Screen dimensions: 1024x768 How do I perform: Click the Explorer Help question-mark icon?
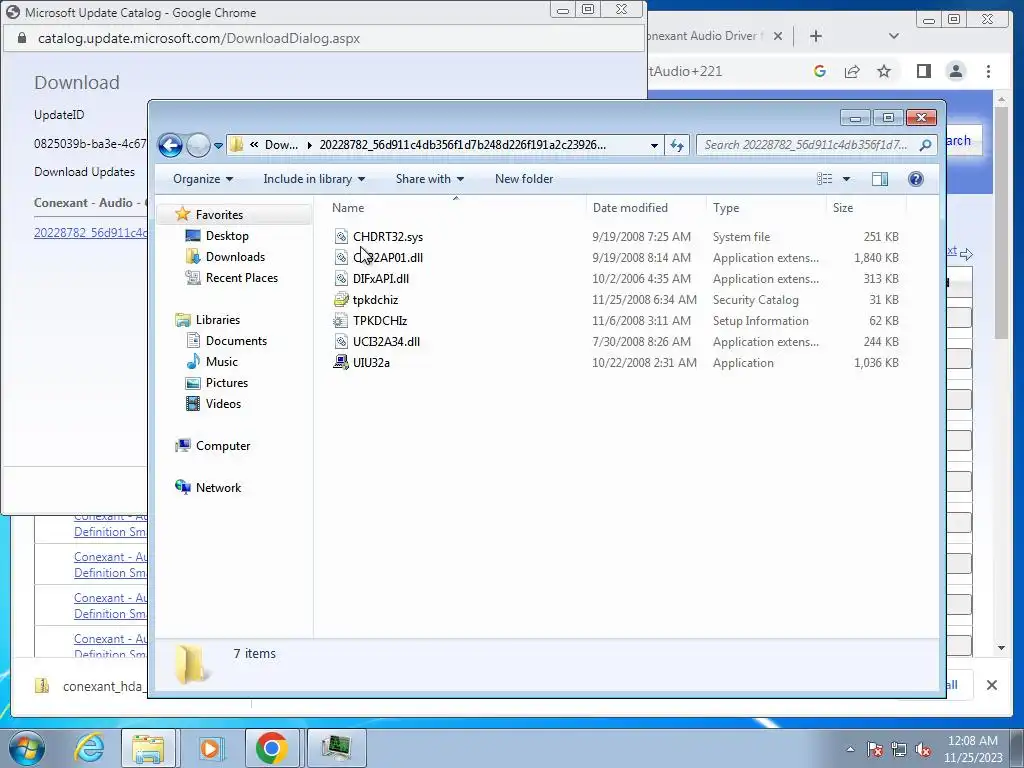916,179
